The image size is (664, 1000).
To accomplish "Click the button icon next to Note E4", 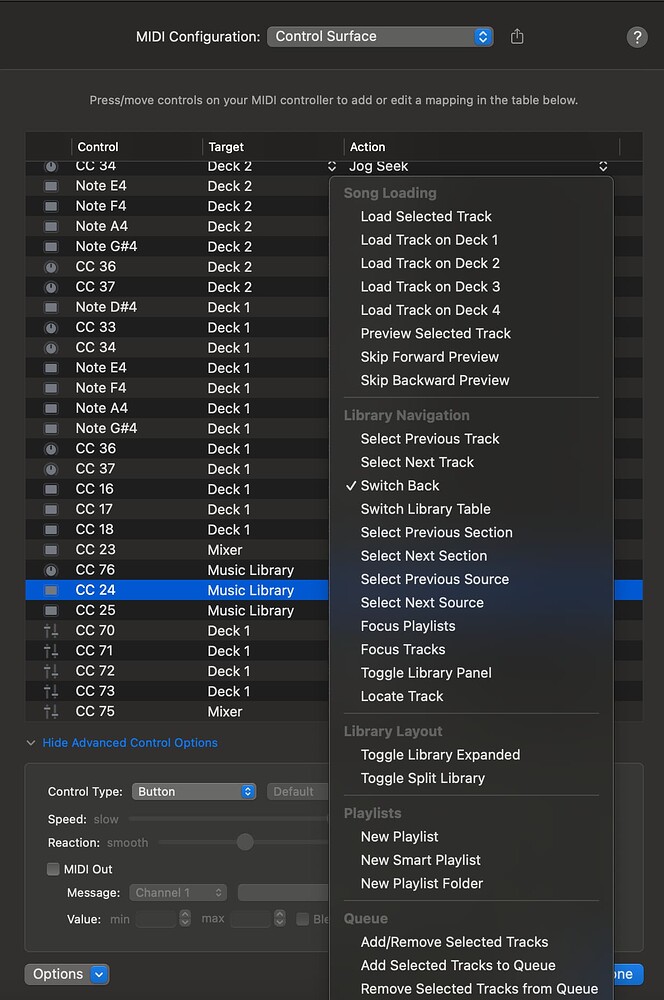I will click(50, 186).
